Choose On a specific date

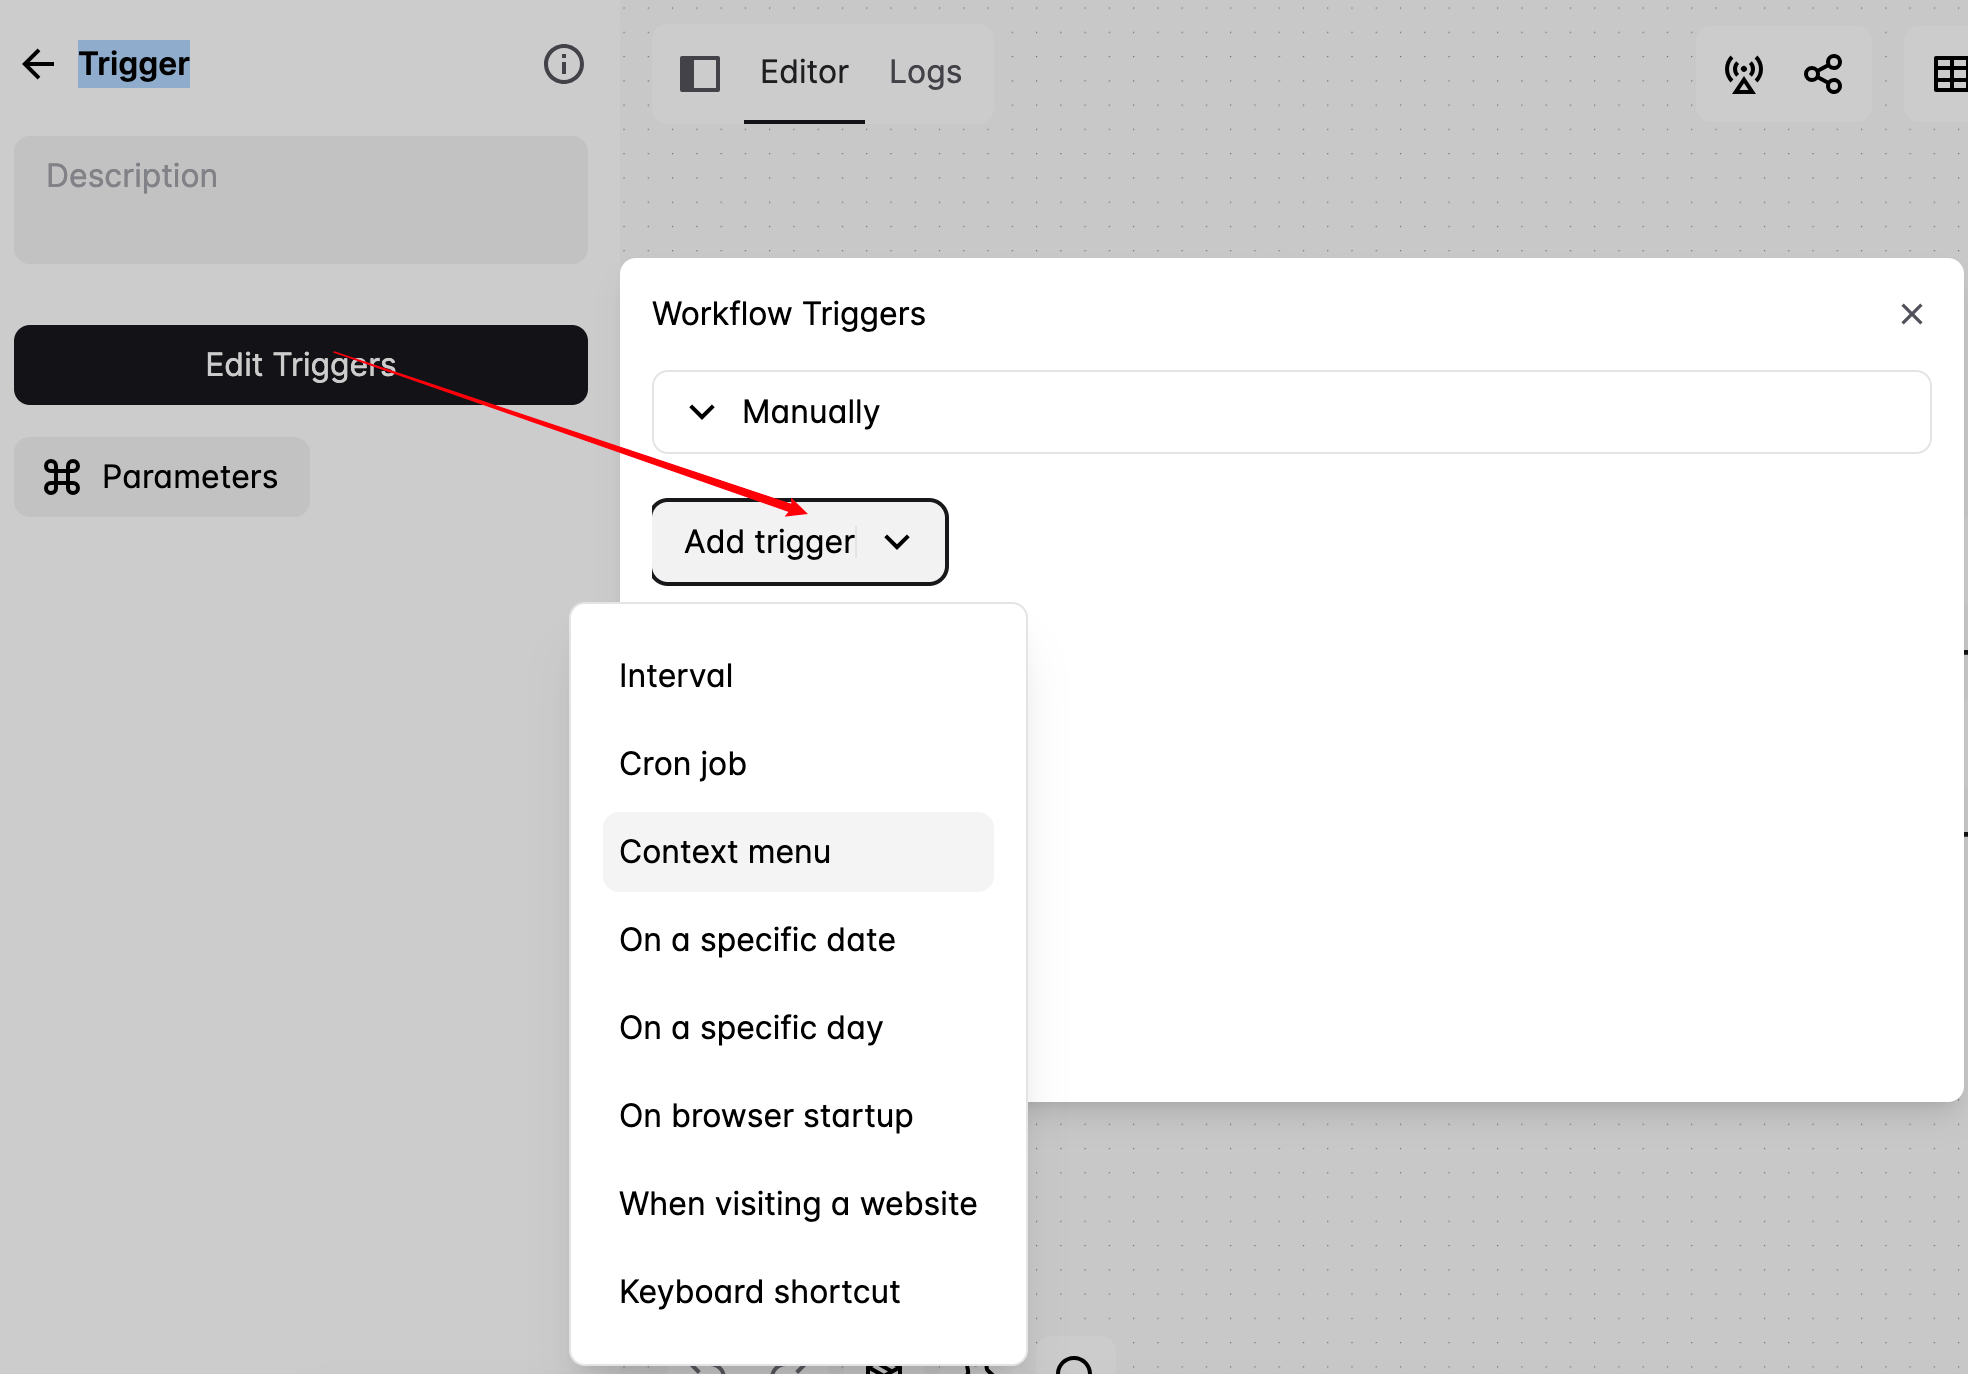click(x=757, y=940)
